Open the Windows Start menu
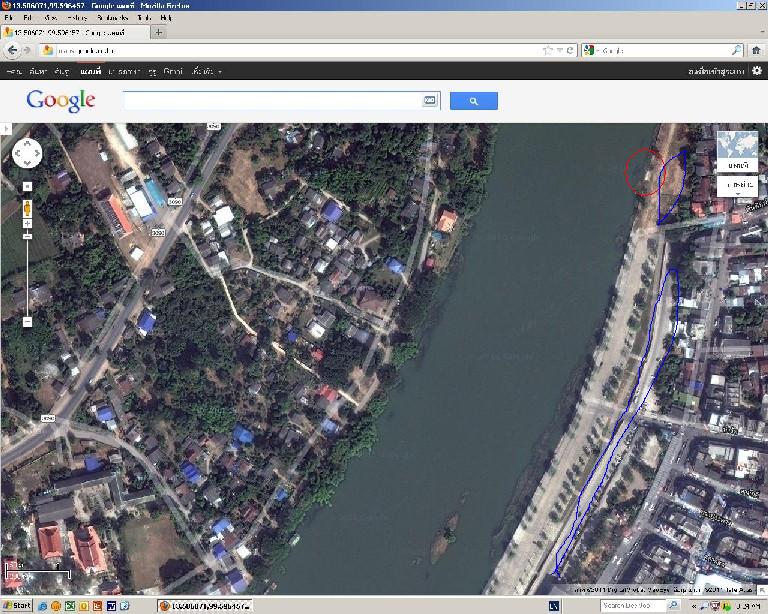Image resolution: width=768 pixels, height=614 pixels. click(18, 606)
